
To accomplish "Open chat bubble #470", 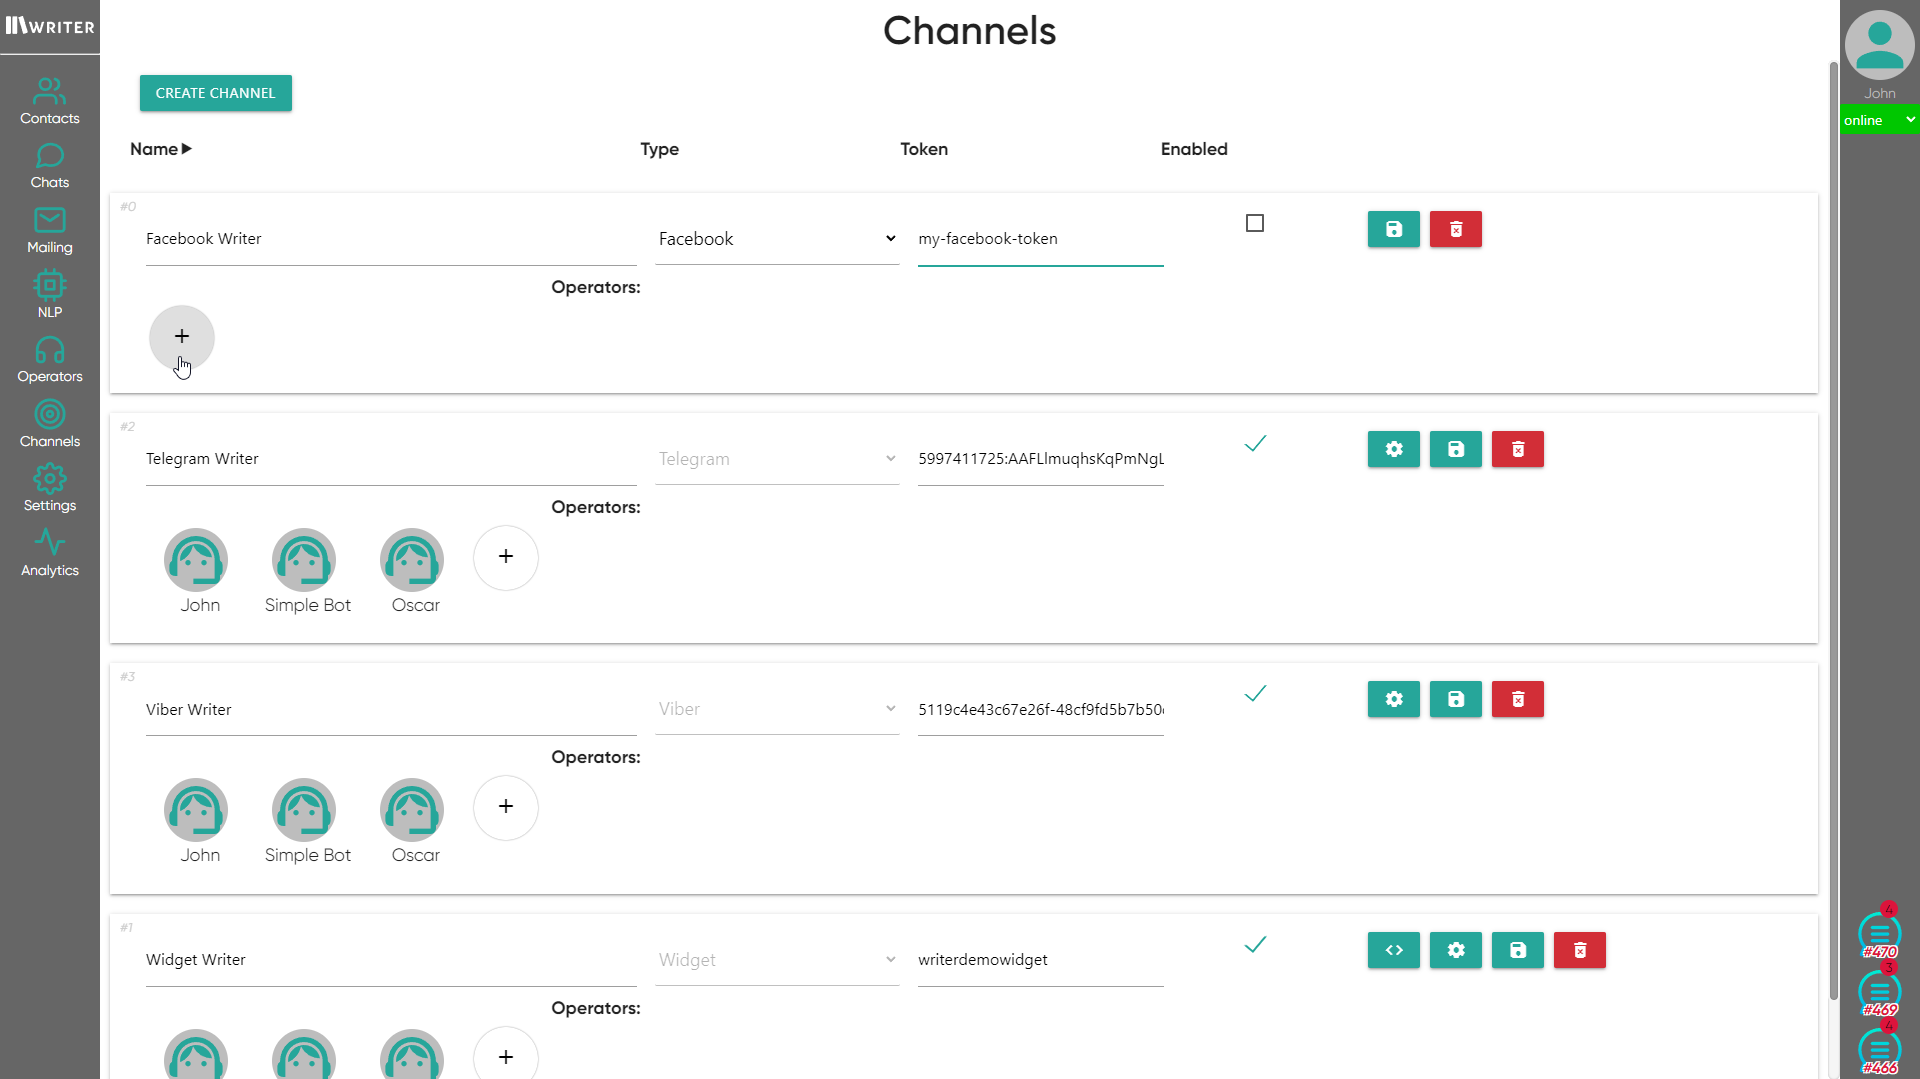I will (1880, 935).
